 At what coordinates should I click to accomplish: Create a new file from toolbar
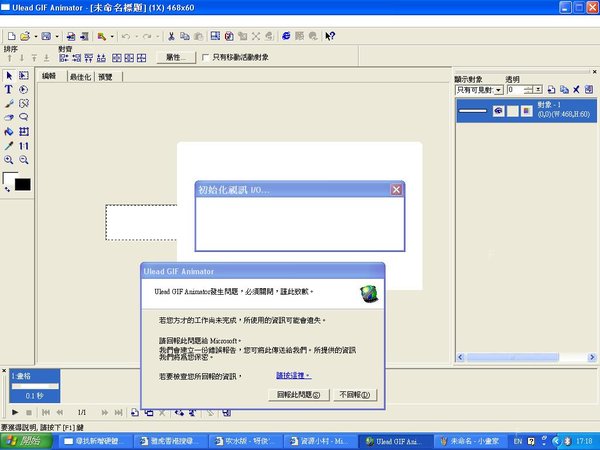point(12,36)
